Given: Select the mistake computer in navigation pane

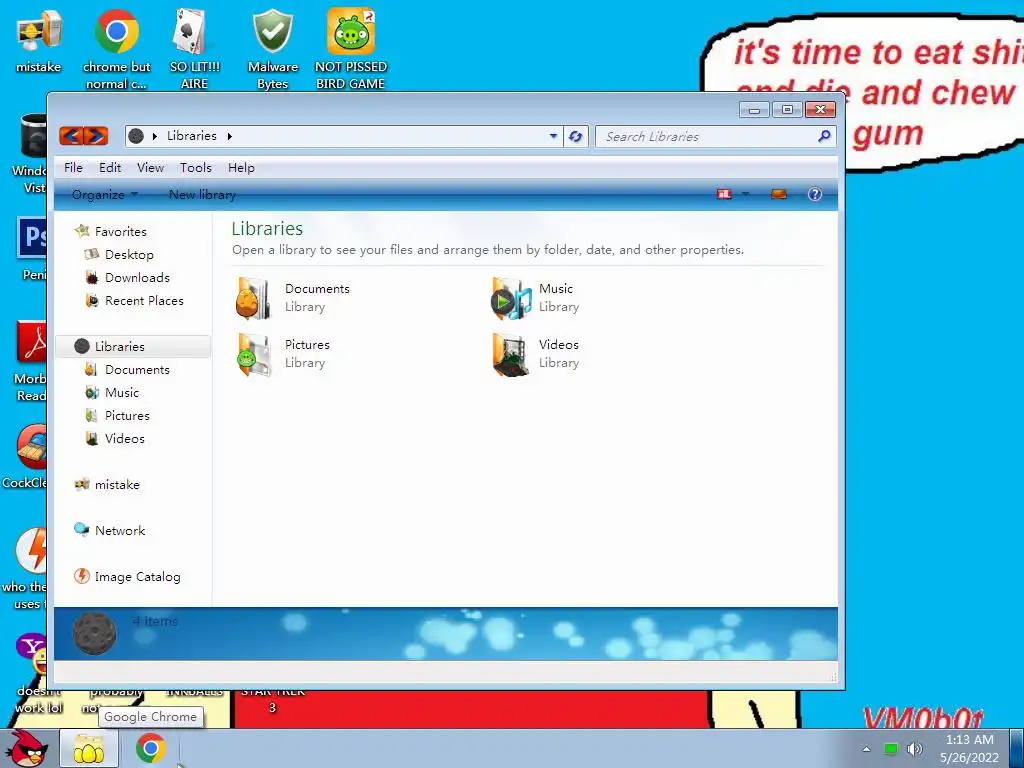Looking at the screenshot, I should click(x=107, y=485).
